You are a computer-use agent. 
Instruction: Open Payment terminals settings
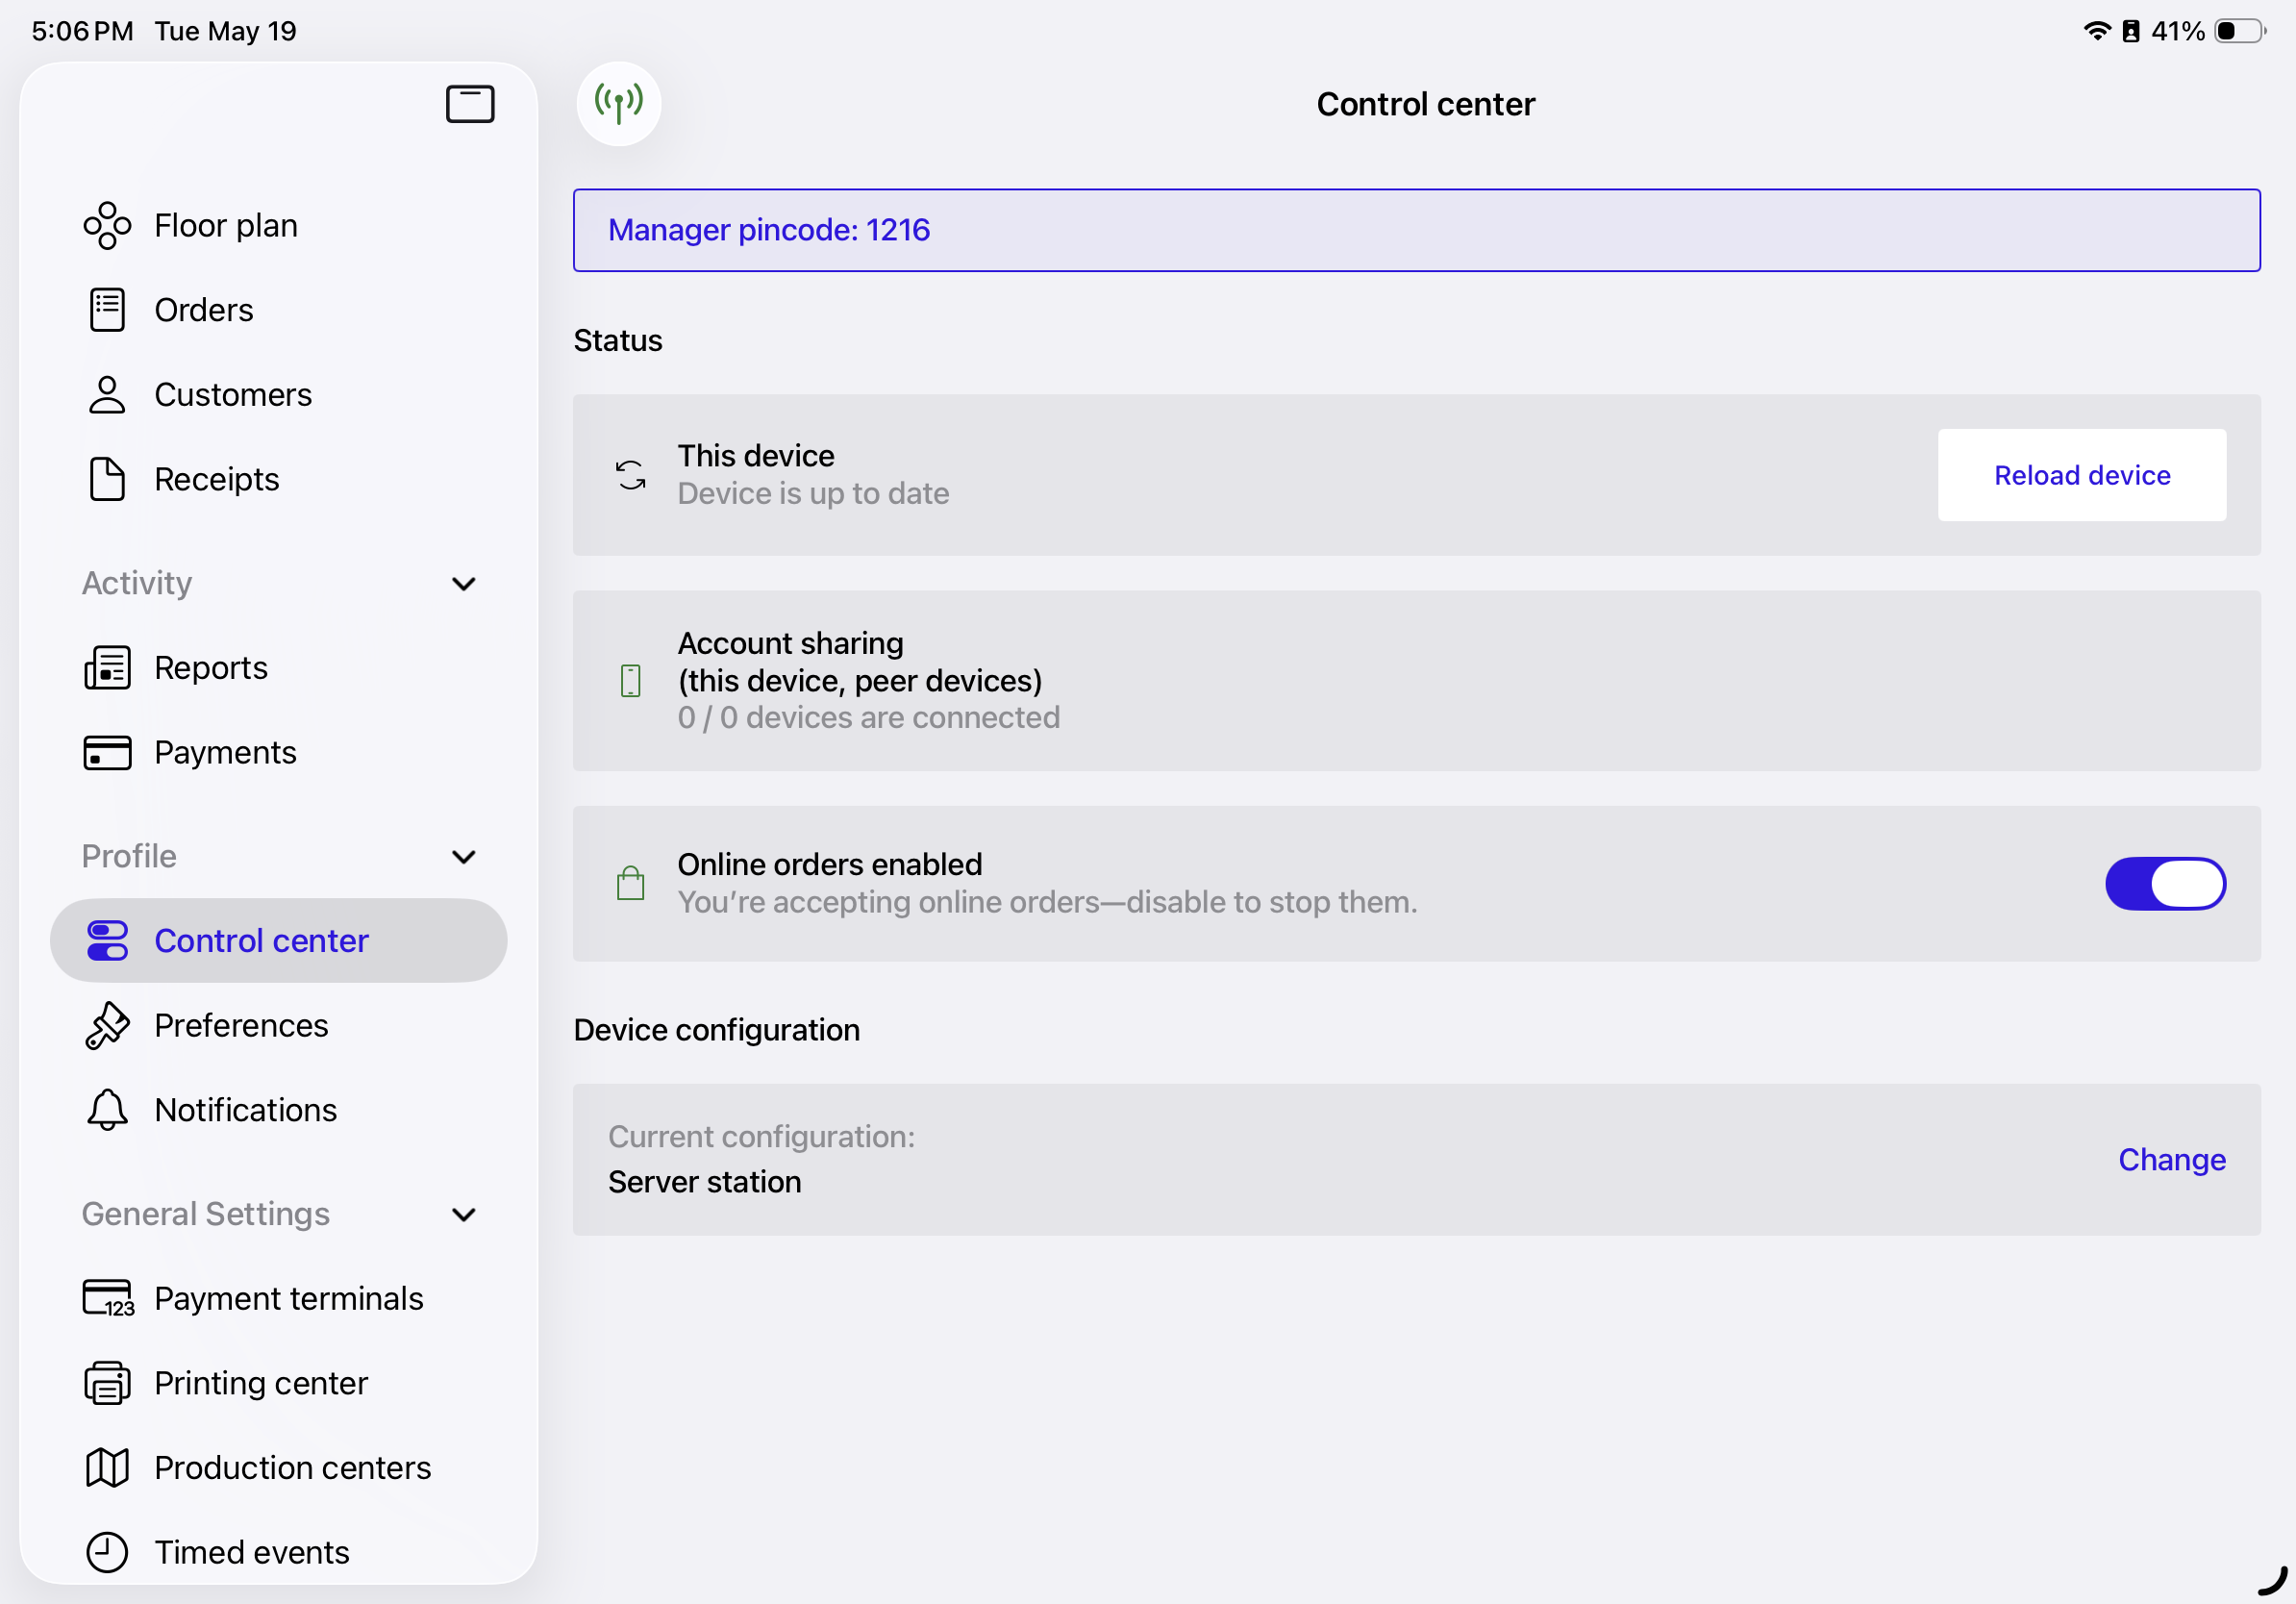[279, 1299]
